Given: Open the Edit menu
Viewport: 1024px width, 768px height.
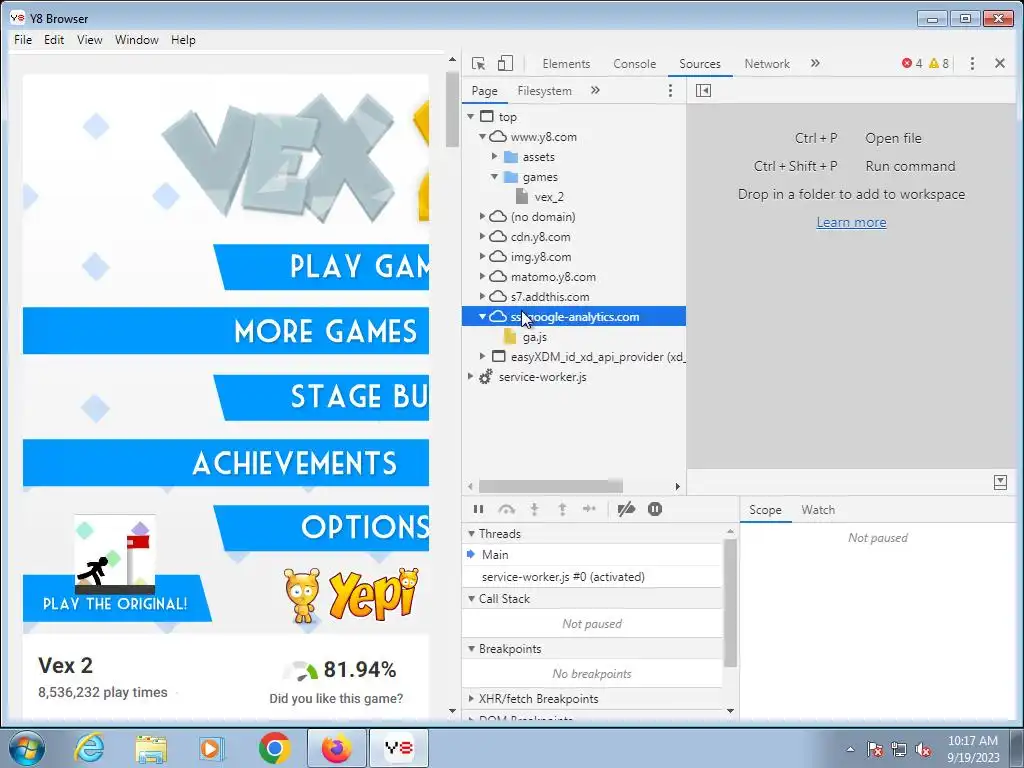Looking at the screenshot, I should [54, 40].
